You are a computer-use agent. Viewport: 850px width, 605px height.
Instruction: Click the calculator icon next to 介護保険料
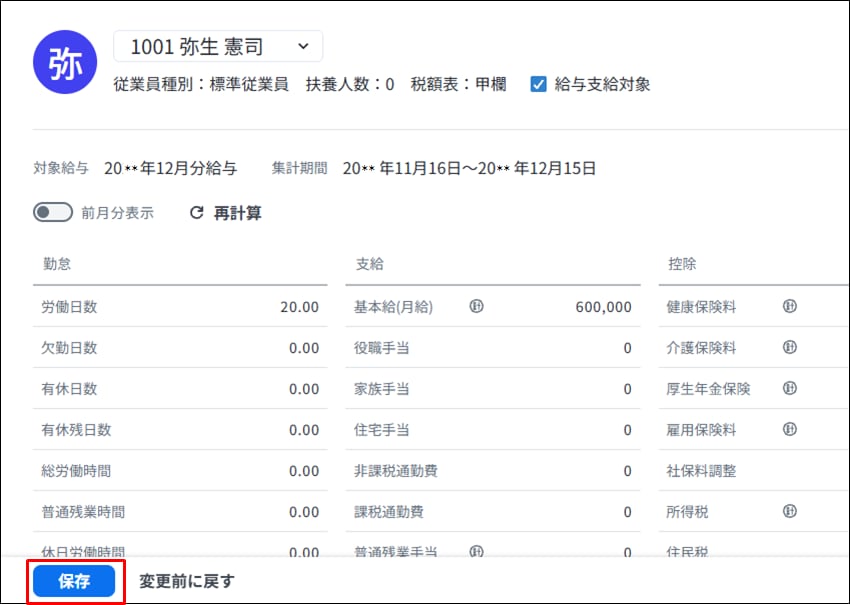789,348
